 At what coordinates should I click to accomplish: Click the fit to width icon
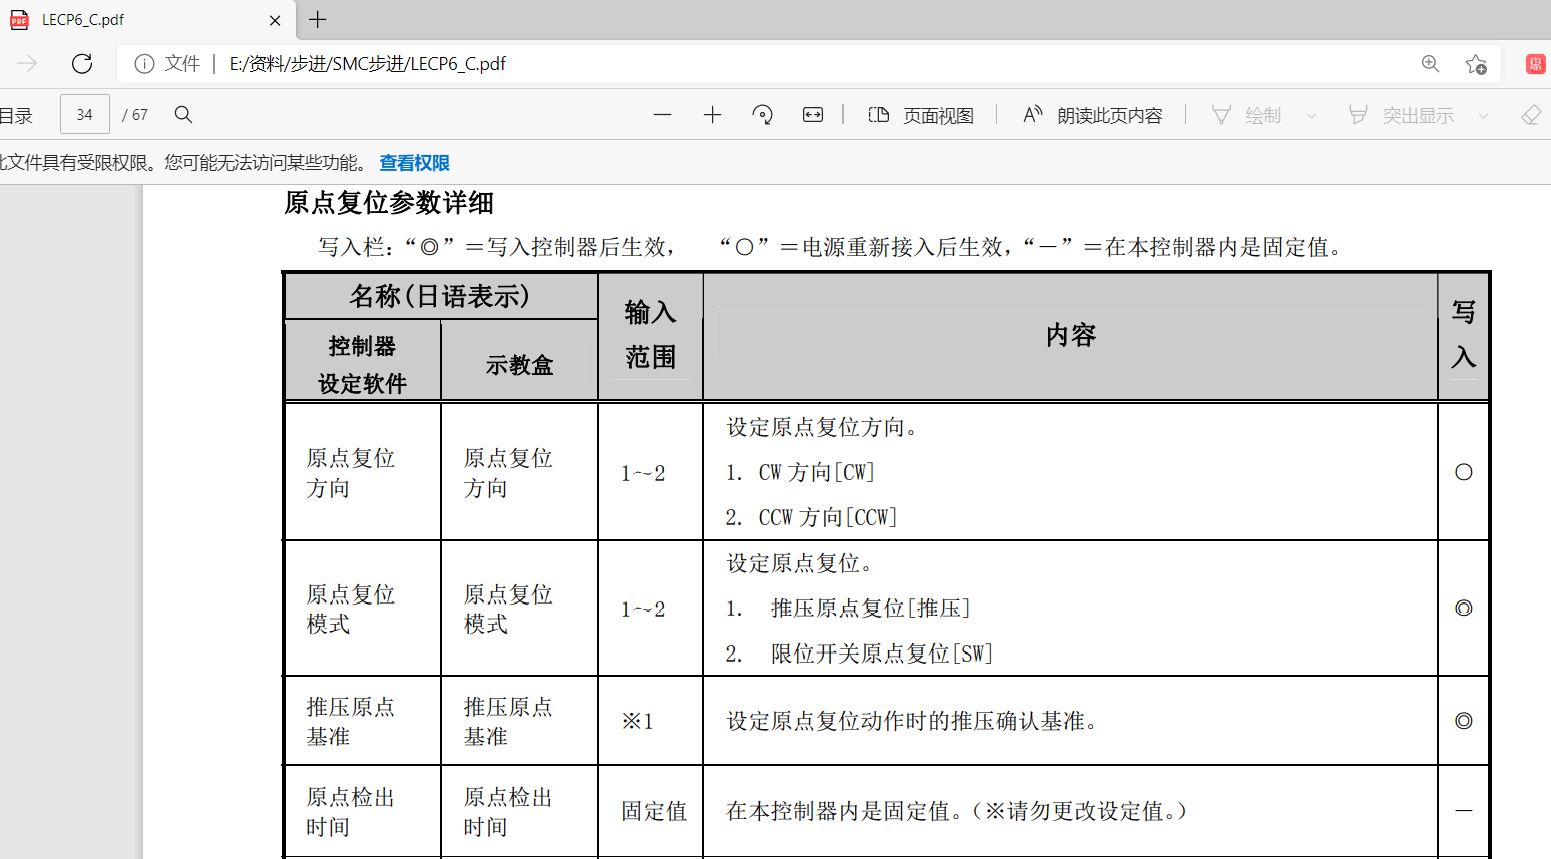pos(813,115)
